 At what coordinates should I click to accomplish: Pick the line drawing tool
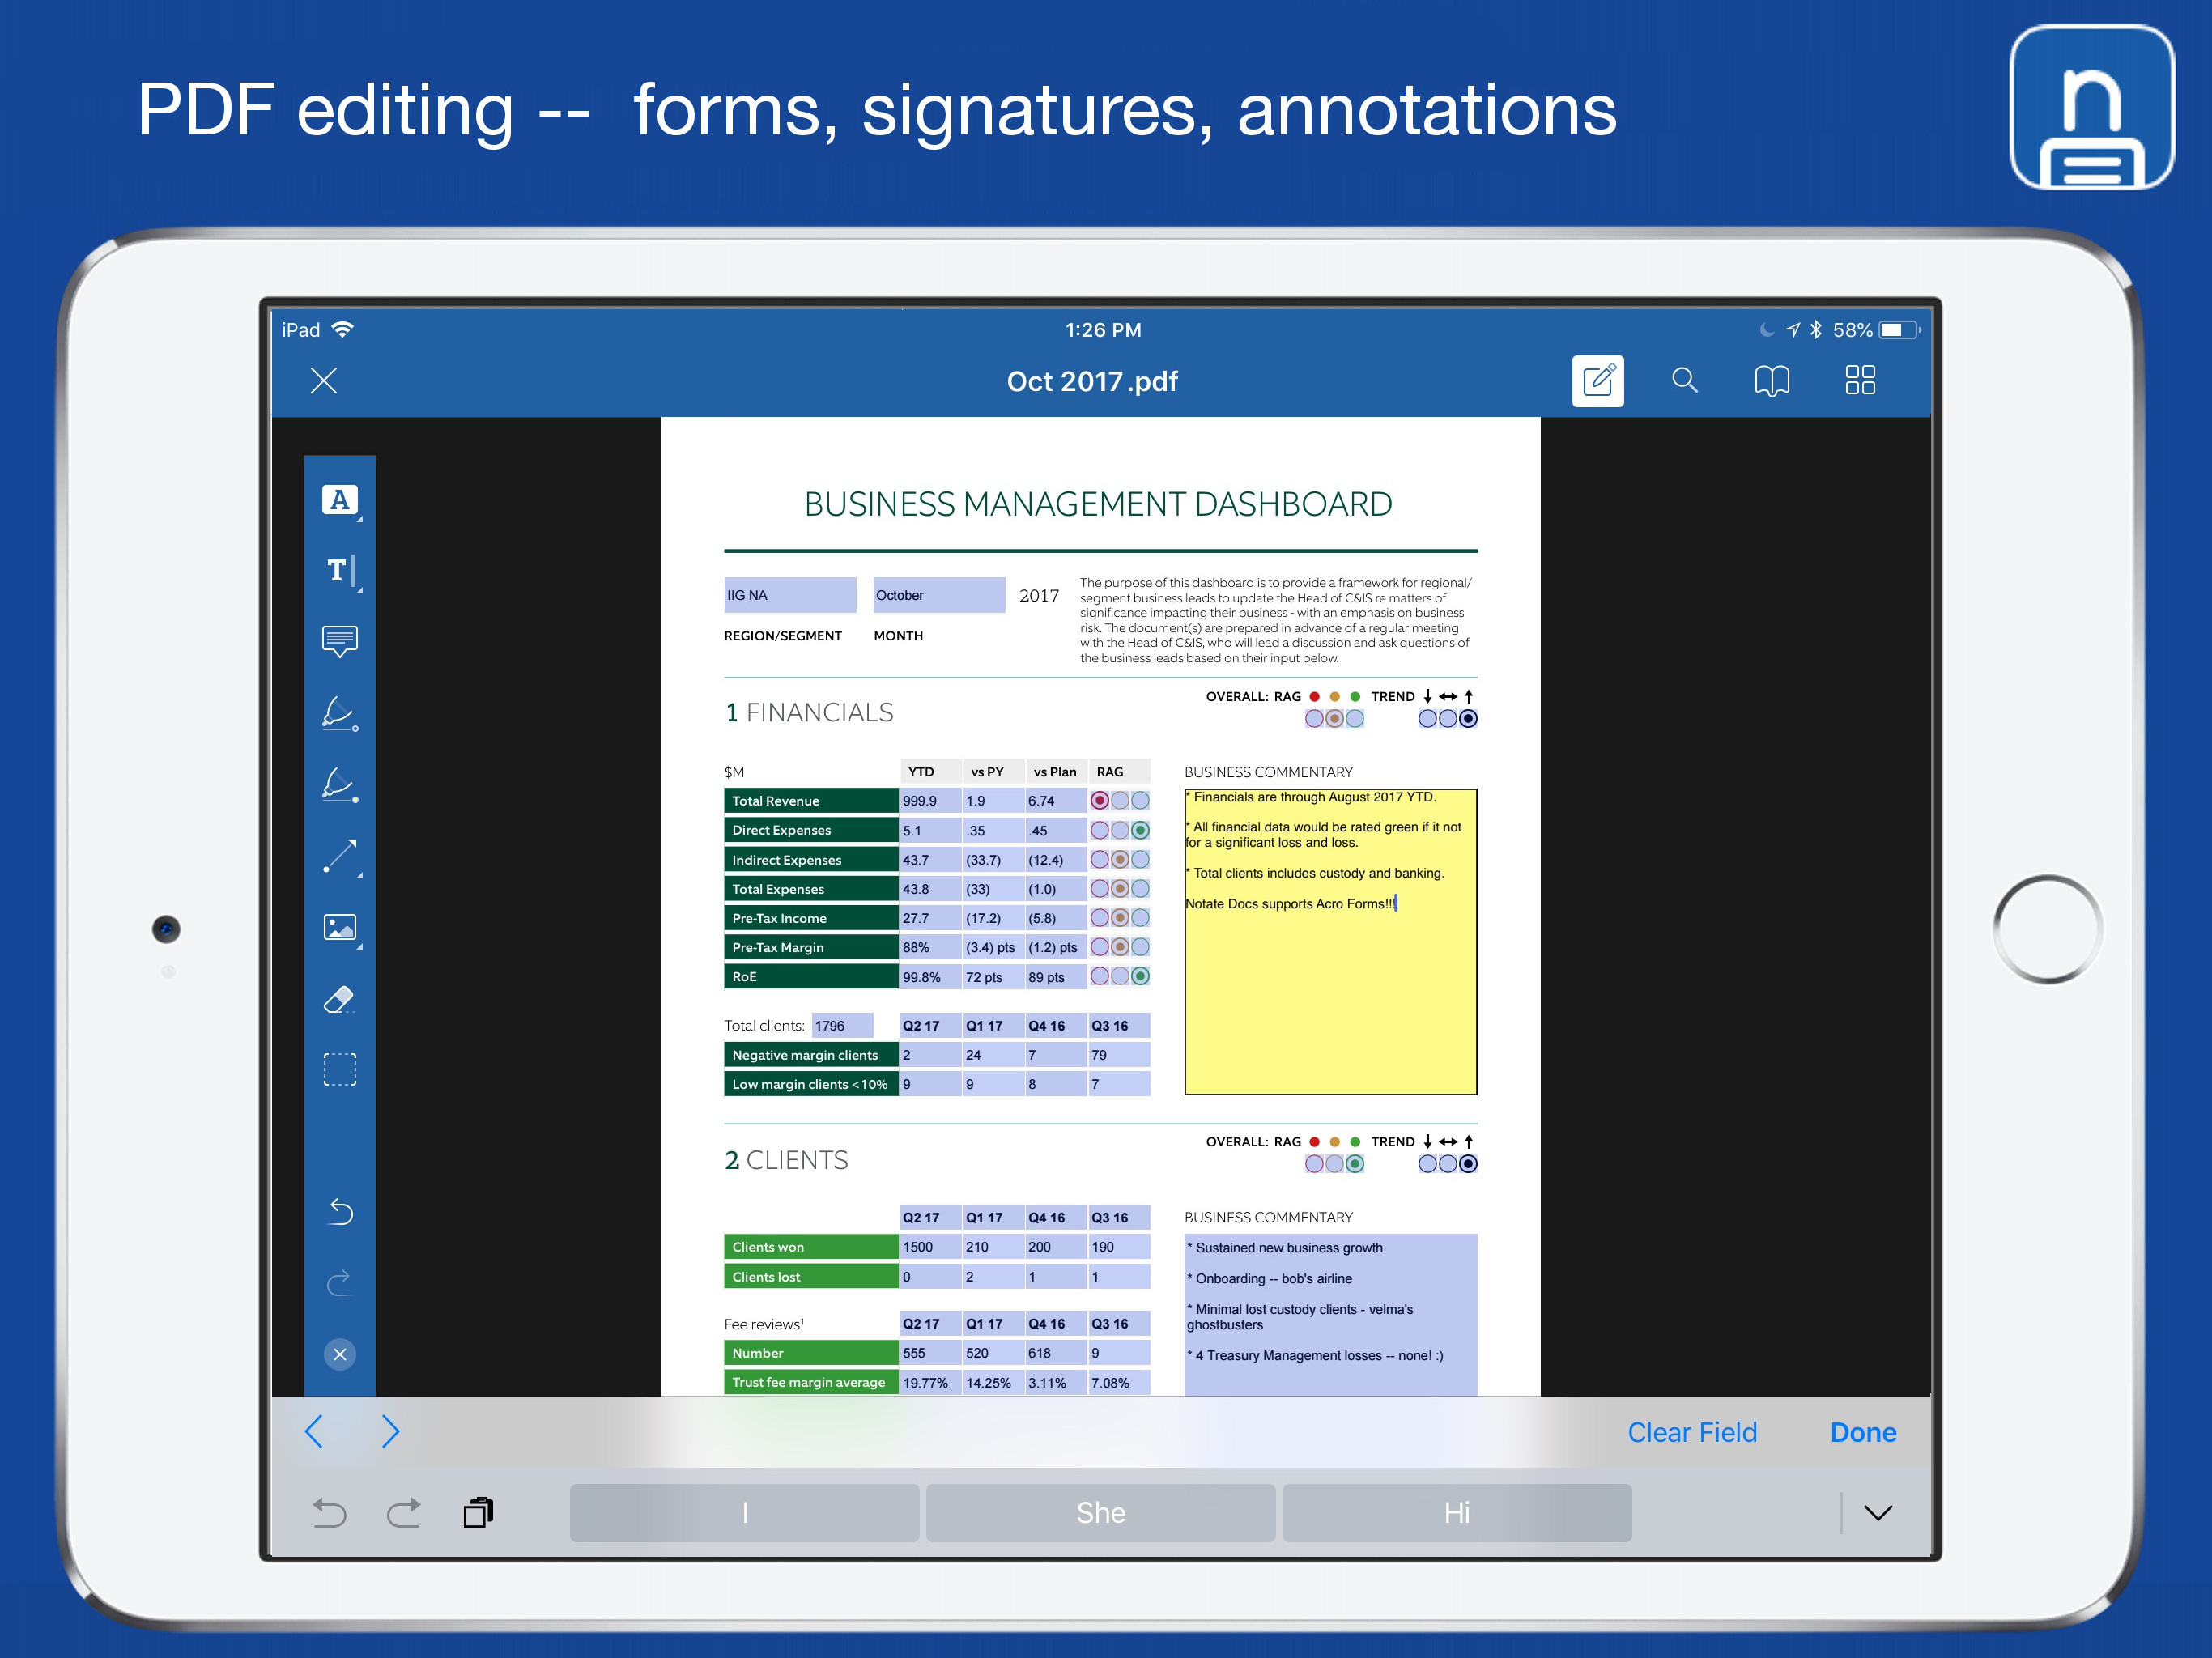339,857
